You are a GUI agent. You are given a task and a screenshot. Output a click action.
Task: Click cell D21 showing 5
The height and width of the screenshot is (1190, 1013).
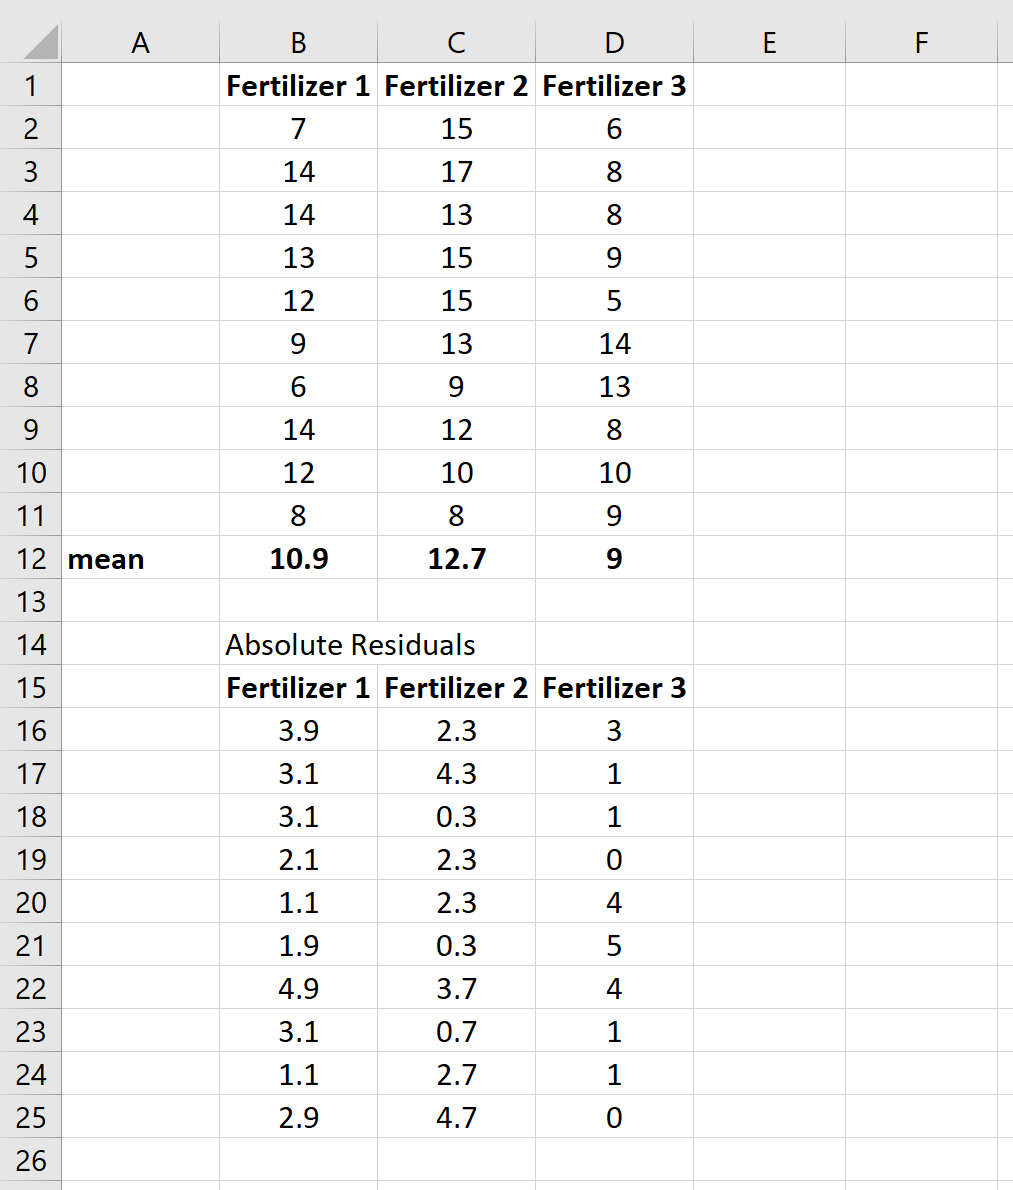615,946
